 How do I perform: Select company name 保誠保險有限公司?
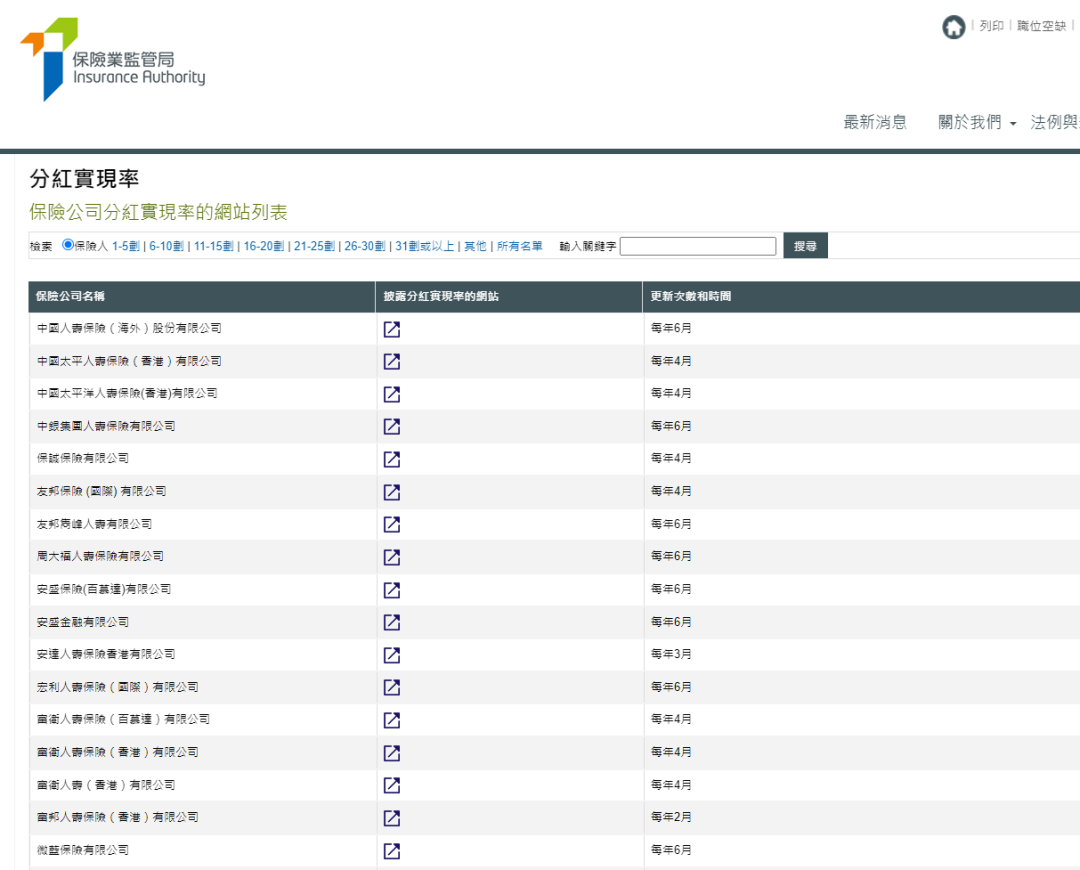(x=83, y=458)
